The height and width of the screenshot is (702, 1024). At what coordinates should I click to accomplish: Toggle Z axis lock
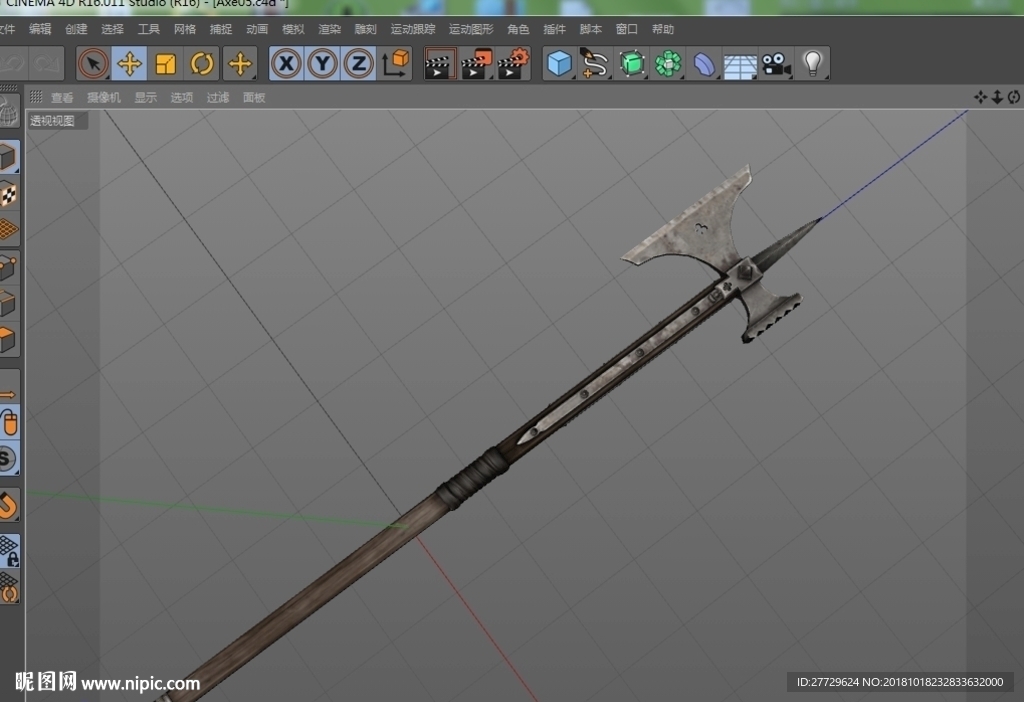[x=359, y=64]
